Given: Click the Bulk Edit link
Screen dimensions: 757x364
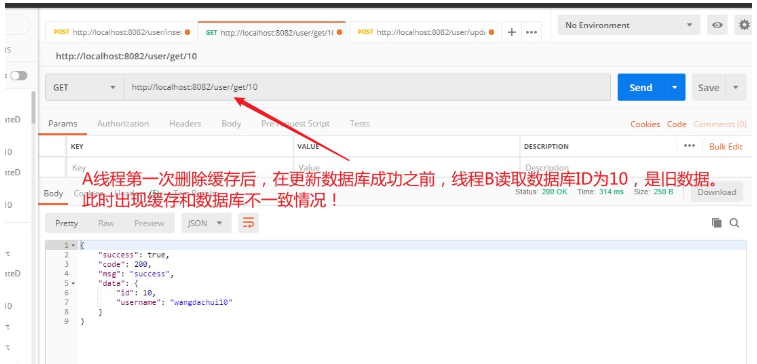Looking at the screenshot, I should (x=726, y=146).
